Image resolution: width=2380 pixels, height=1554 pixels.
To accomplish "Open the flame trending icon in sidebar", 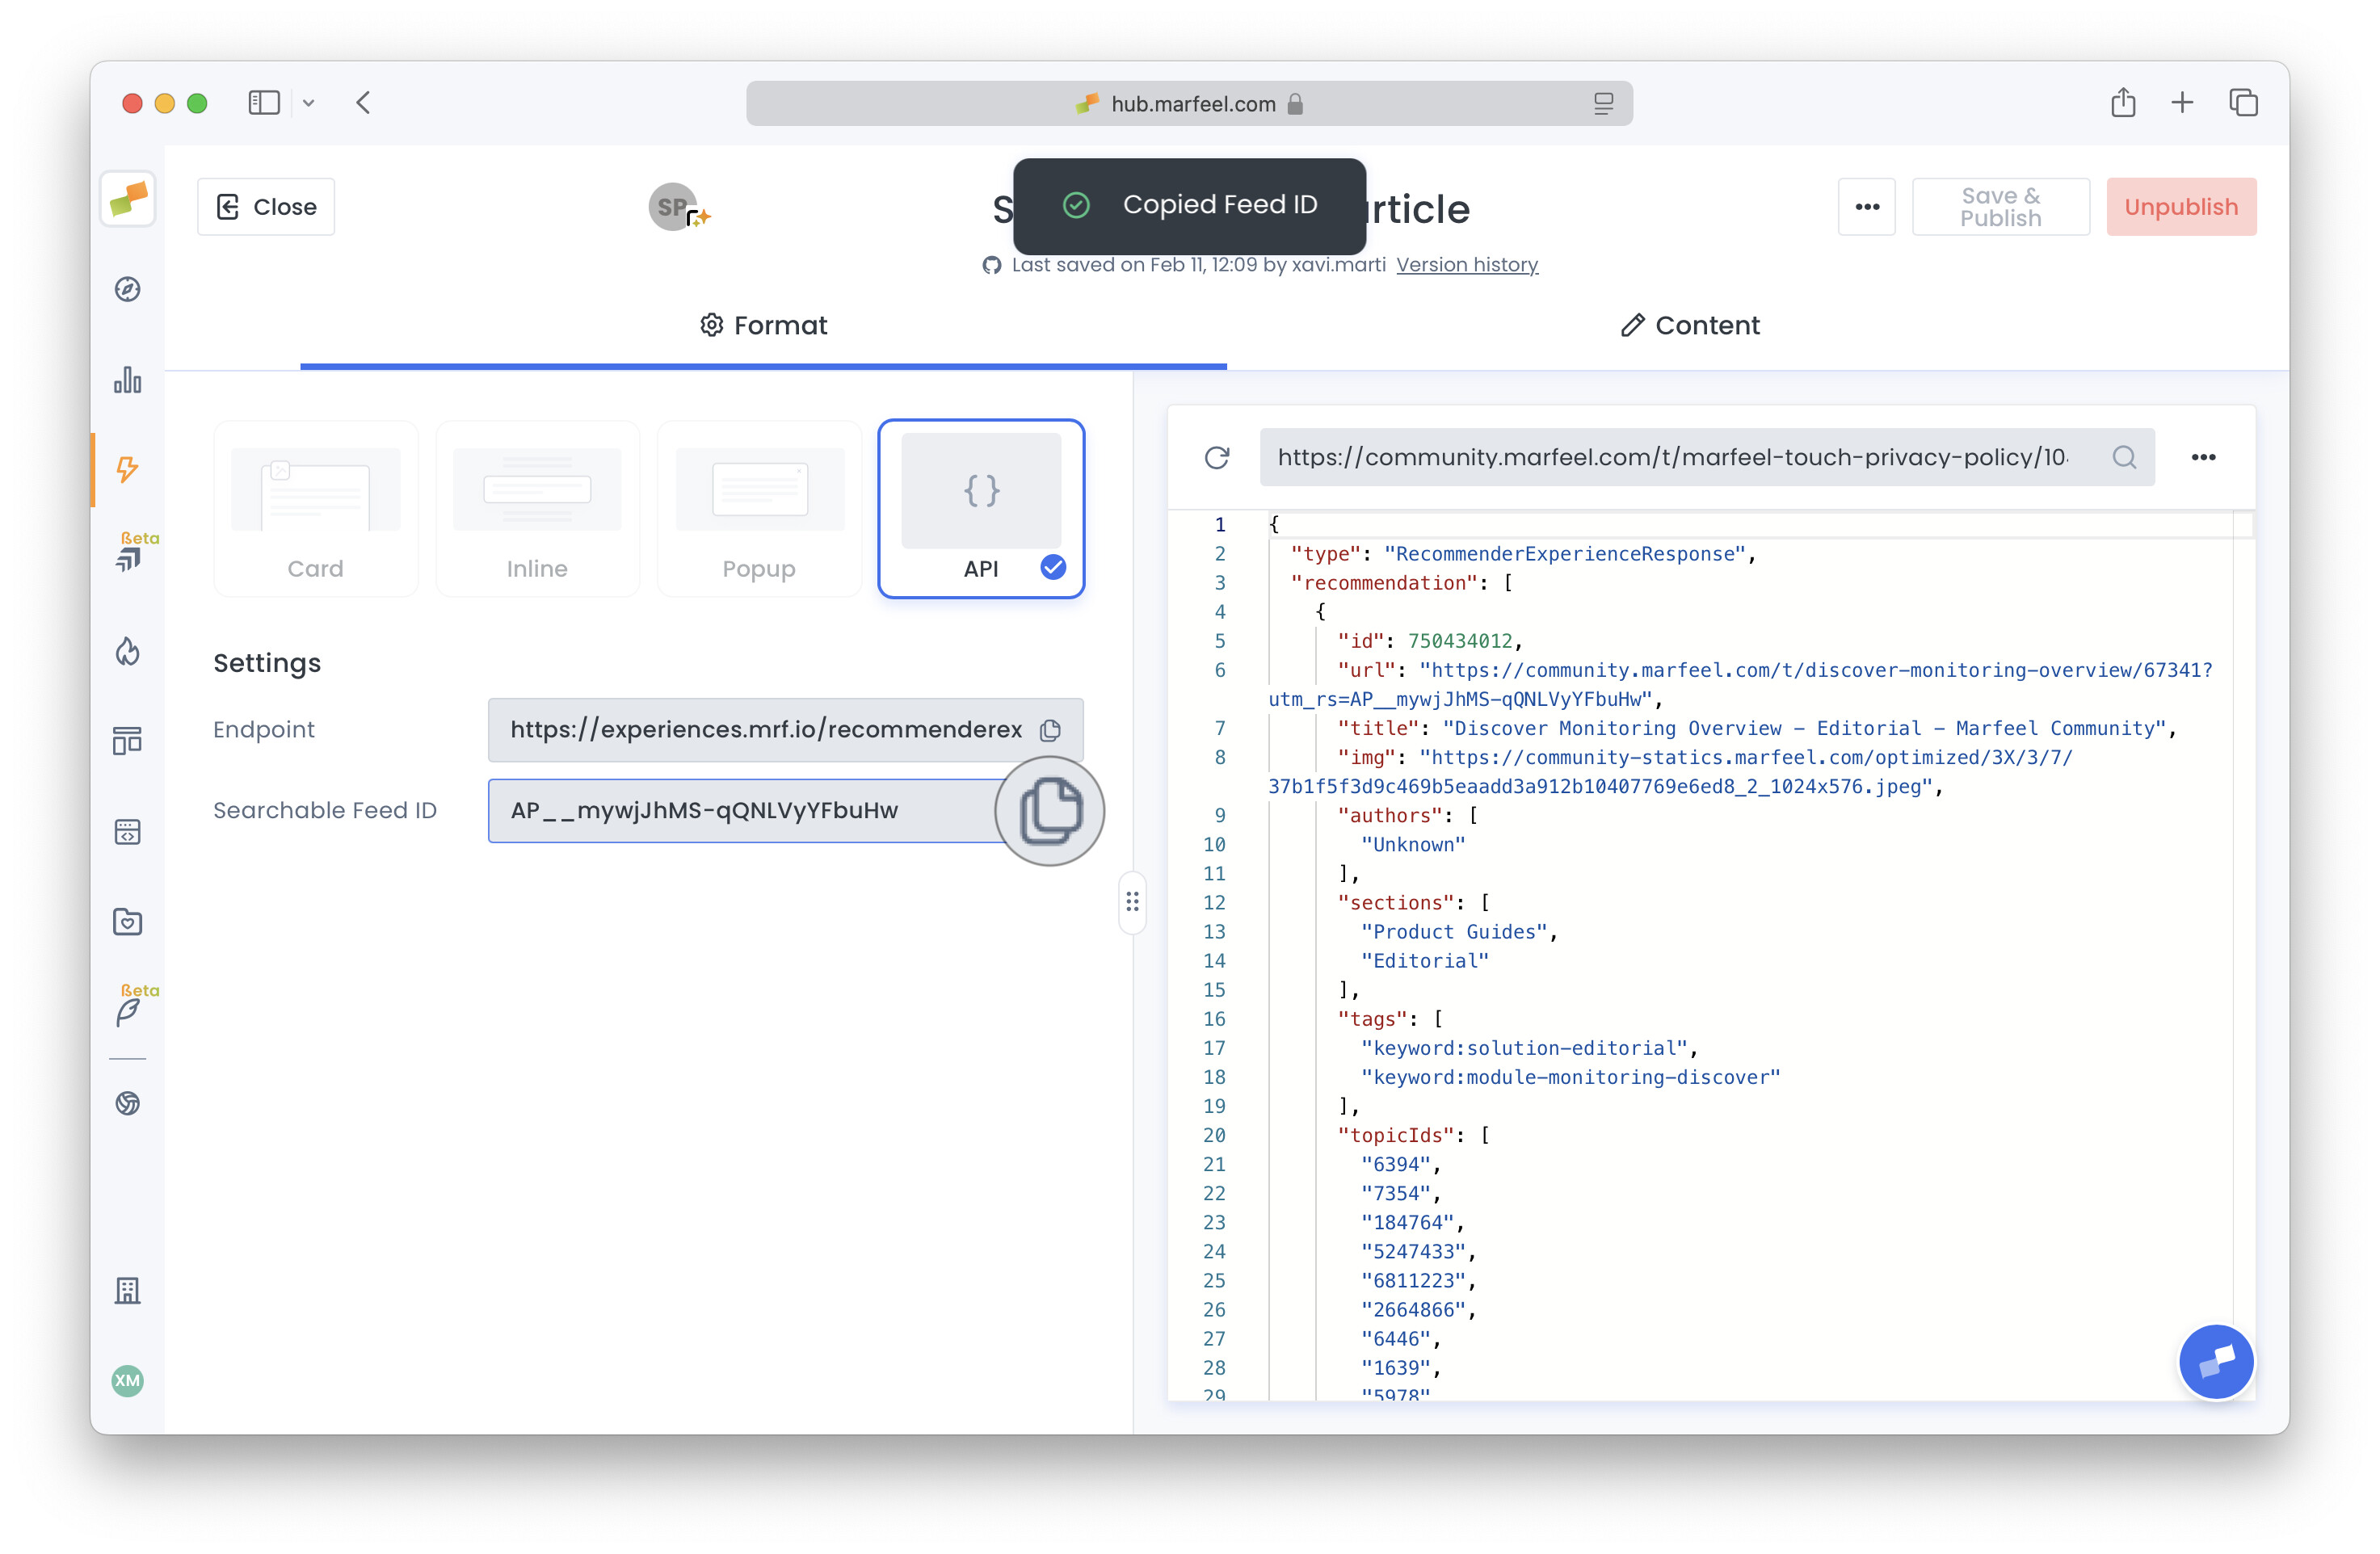I will pos(127,651).
